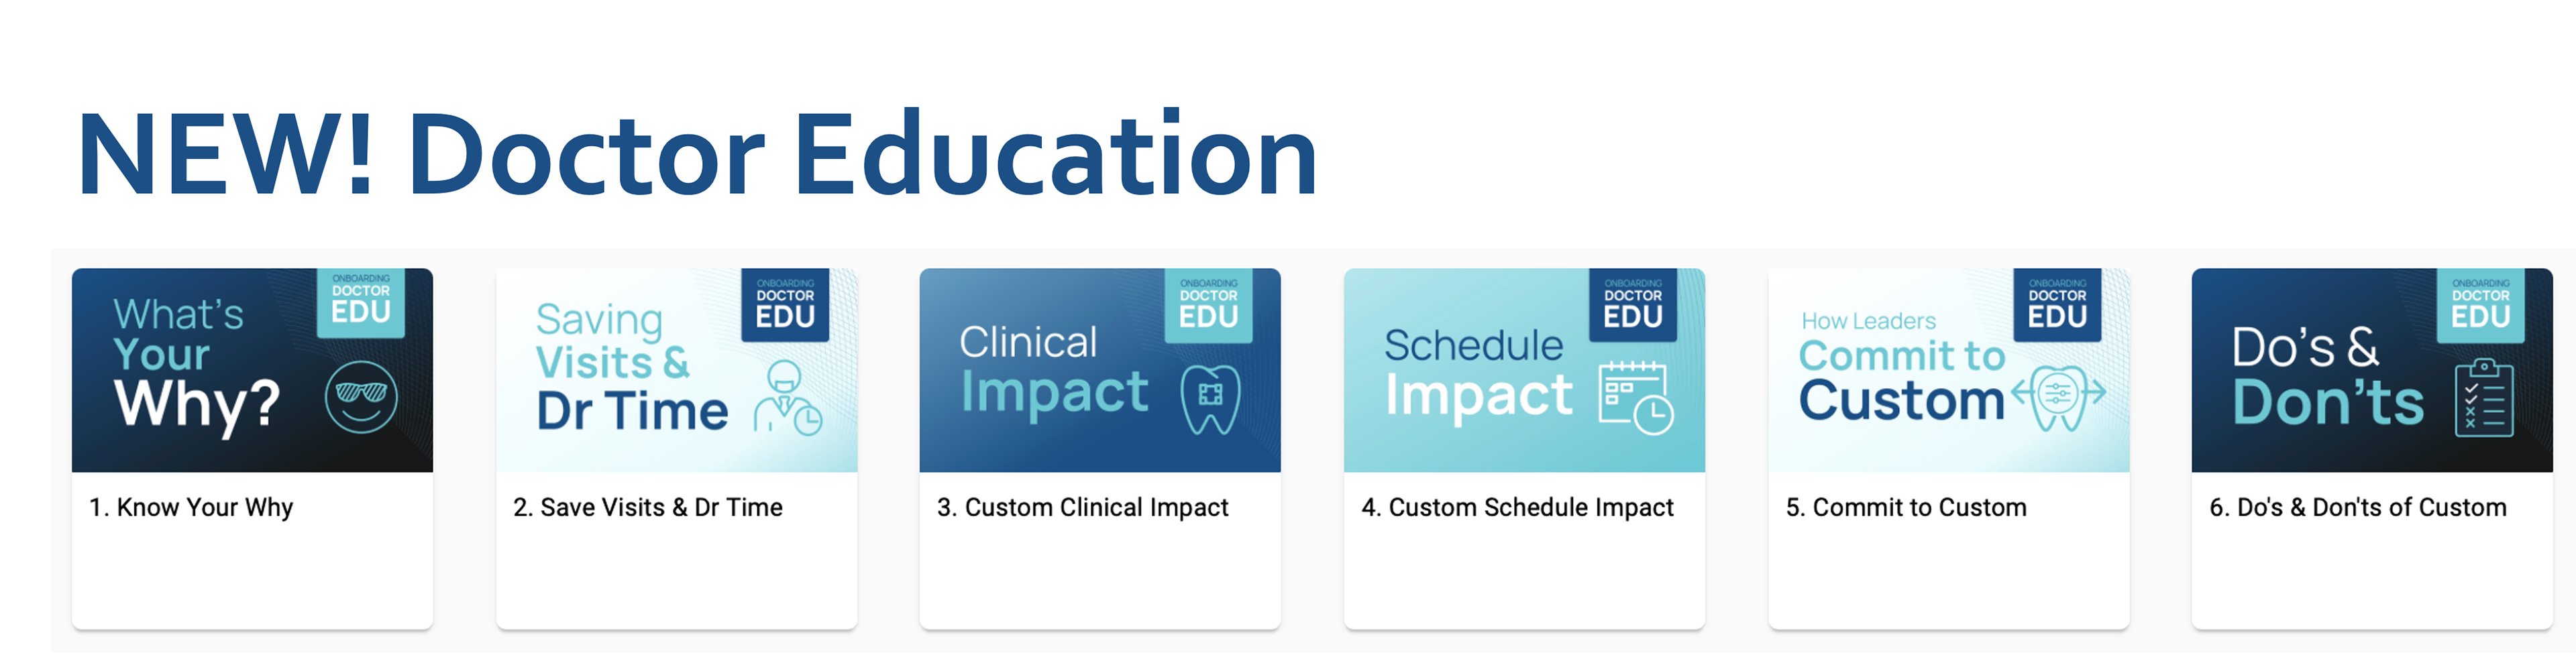The width and height of the screenshot is (2576, 655).
Task: Select the '6. Do's & Don'ts of Custom' title
Action: [2358, 508]
